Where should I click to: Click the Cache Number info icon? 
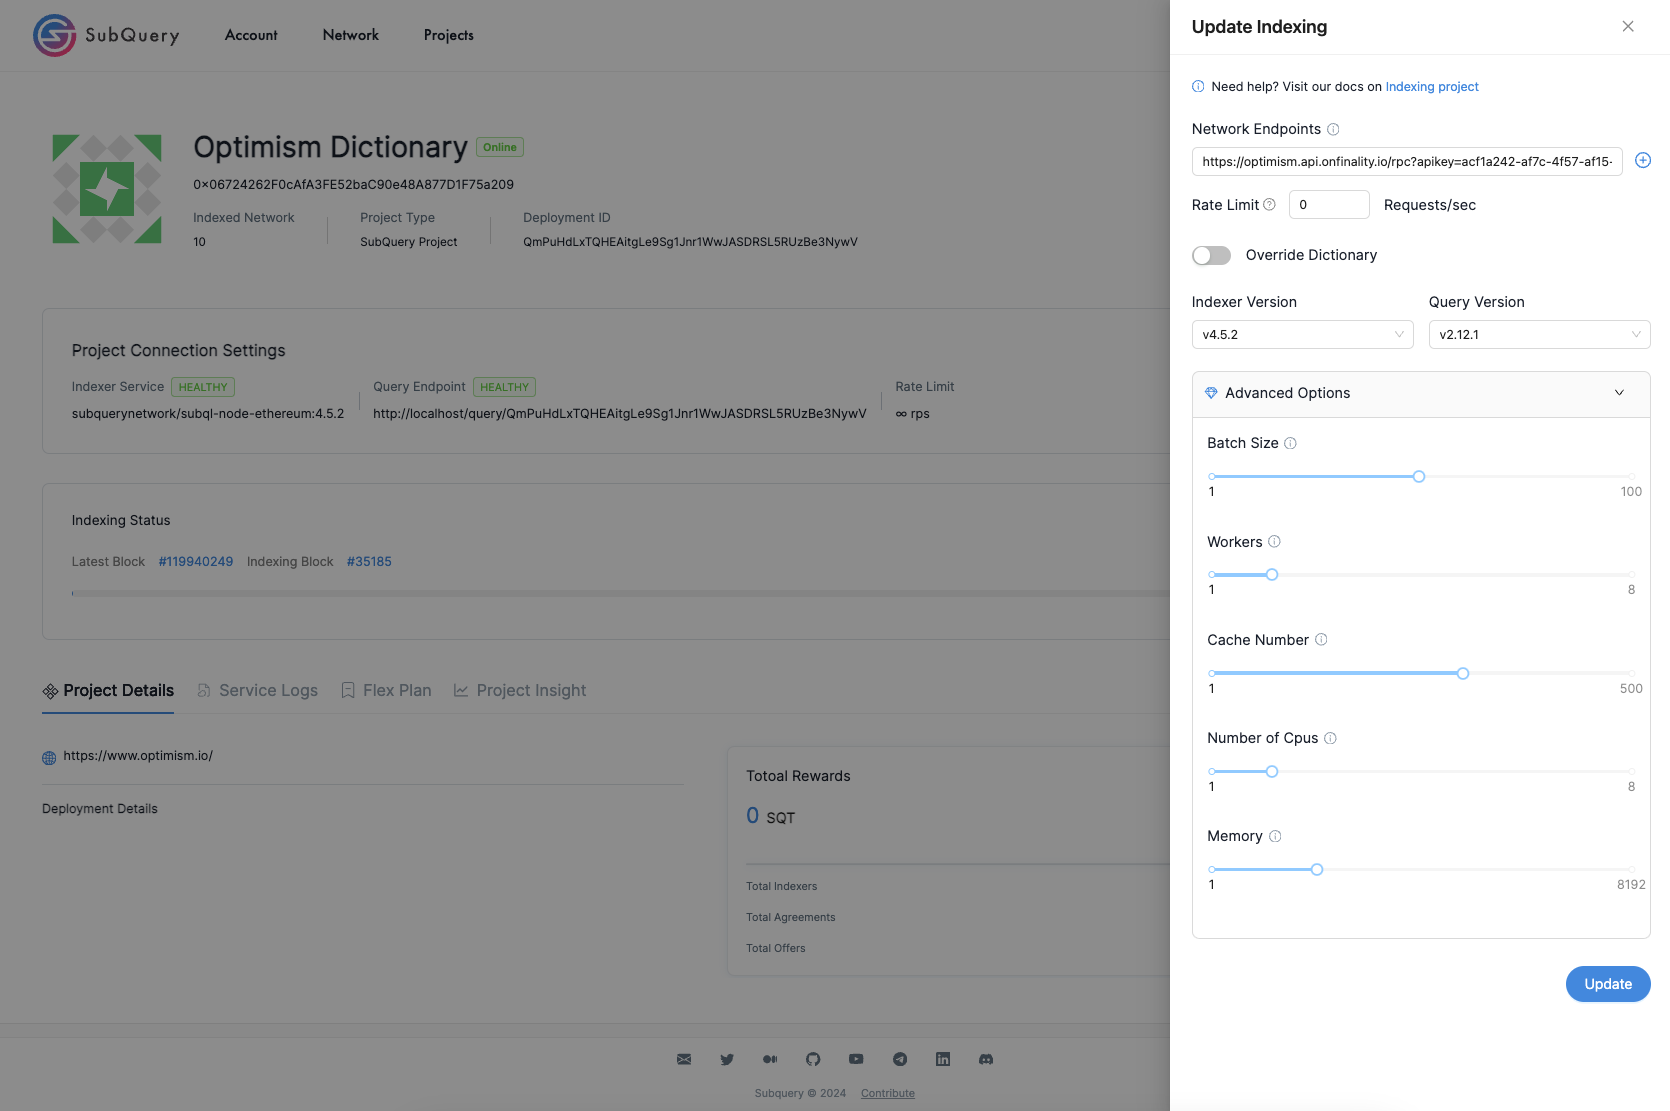1321,639
